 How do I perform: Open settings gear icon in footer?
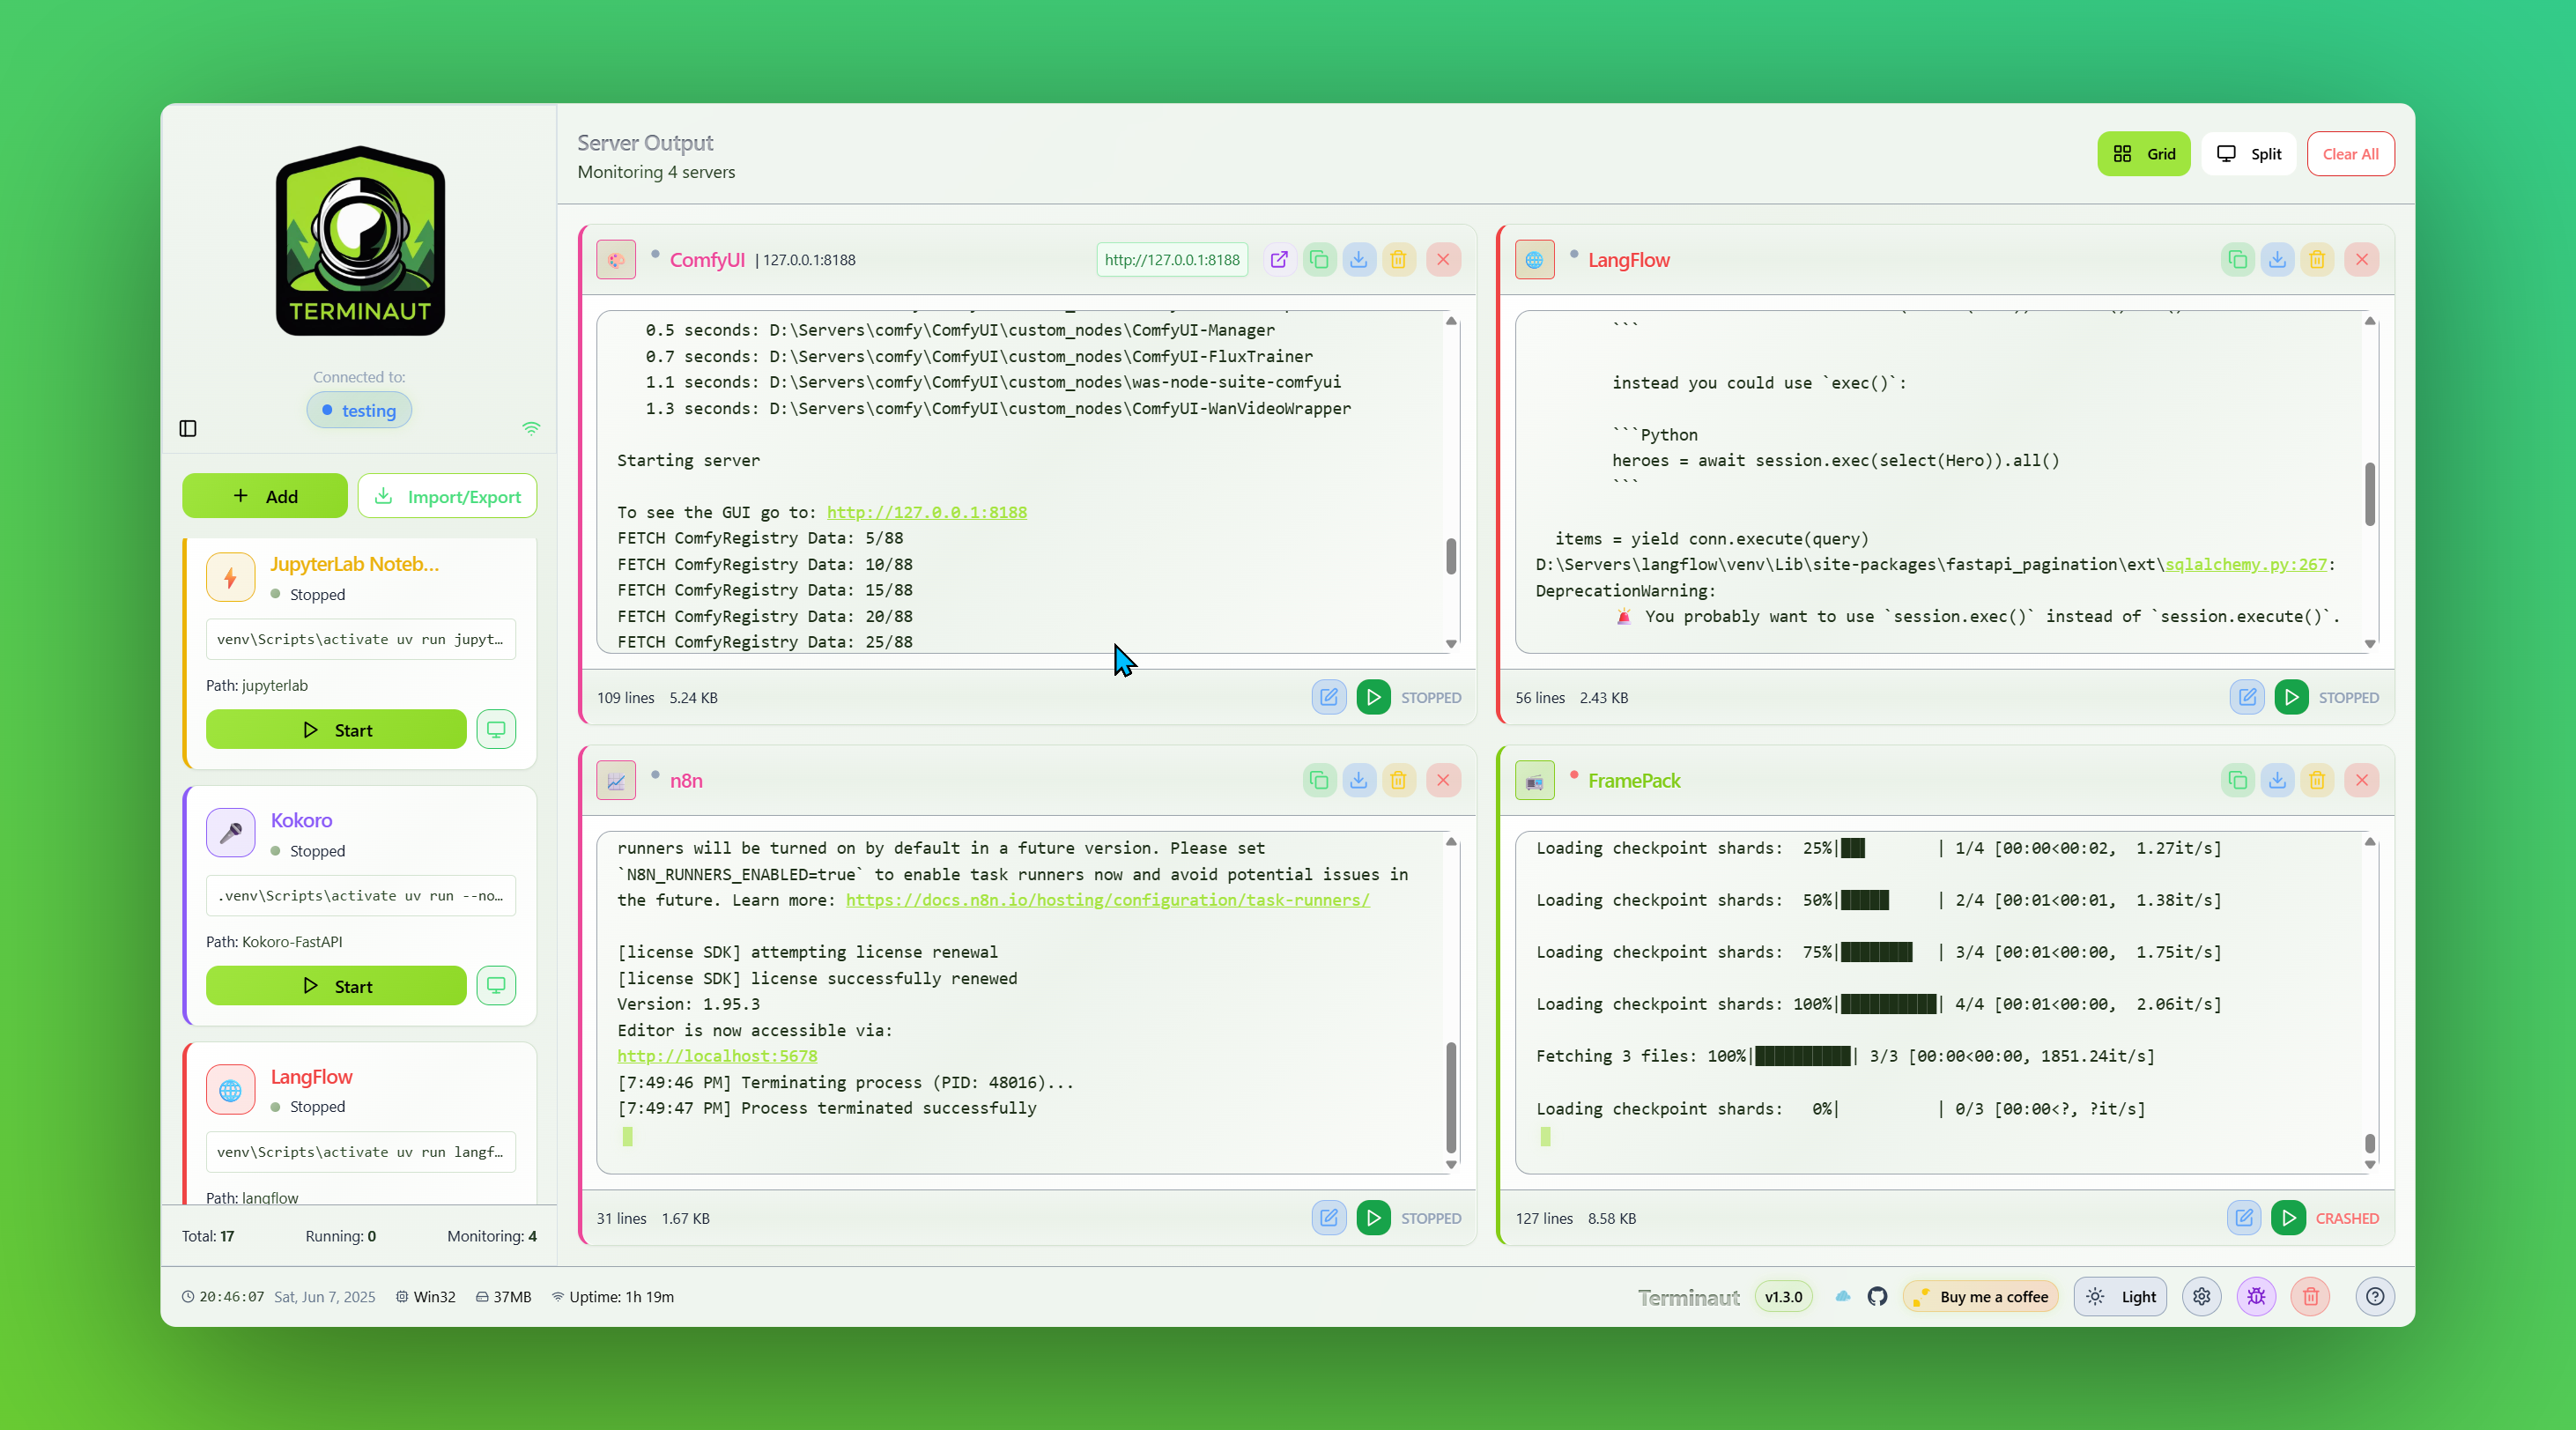point(2201,1297)
